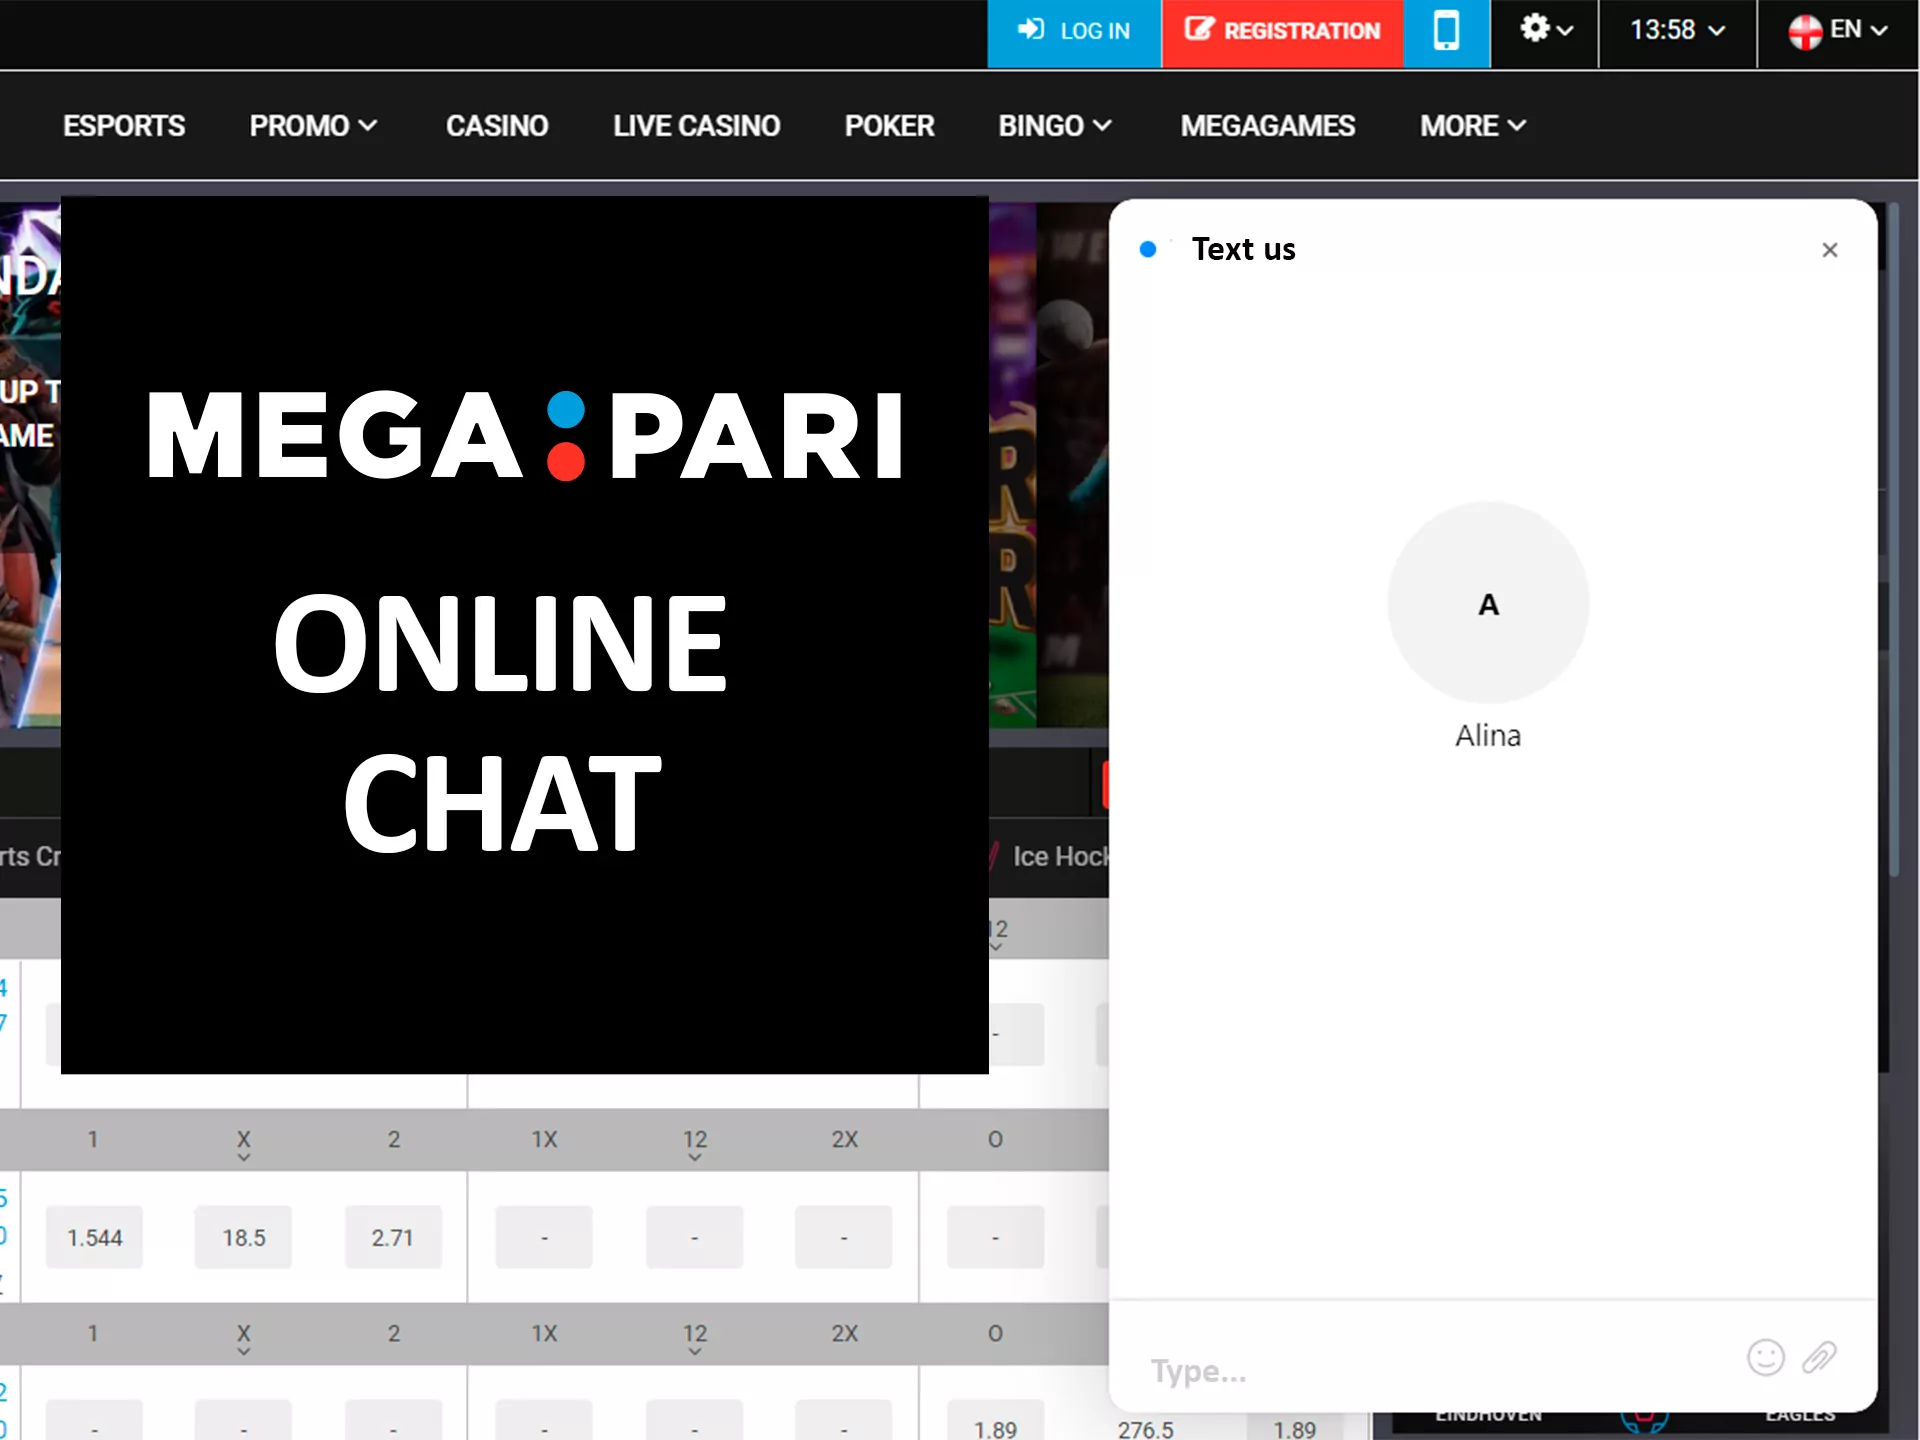The width and height of the screenshot is (1920, 1440).
Task: Expand the BINGO menu
Action: (x=1055, y=126)
